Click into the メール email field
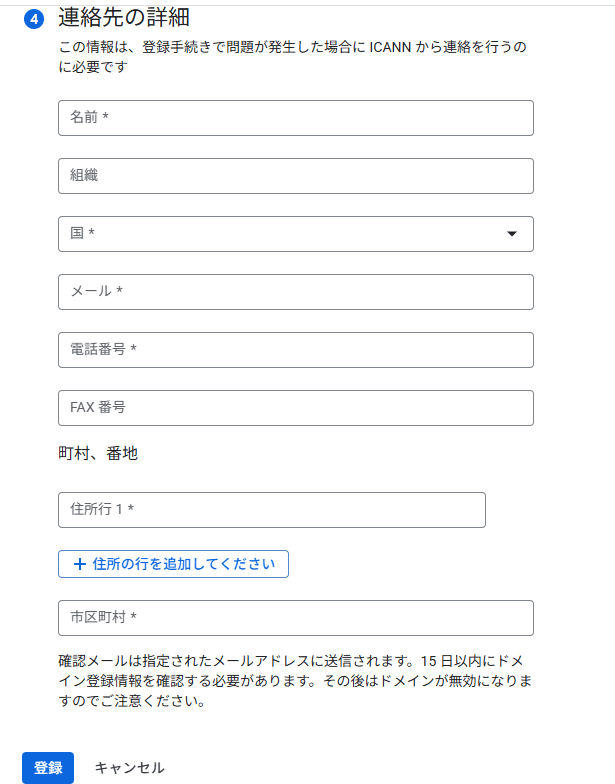This screenshot has height=784, width=615. pyautogui.click(x=296, y=292)
